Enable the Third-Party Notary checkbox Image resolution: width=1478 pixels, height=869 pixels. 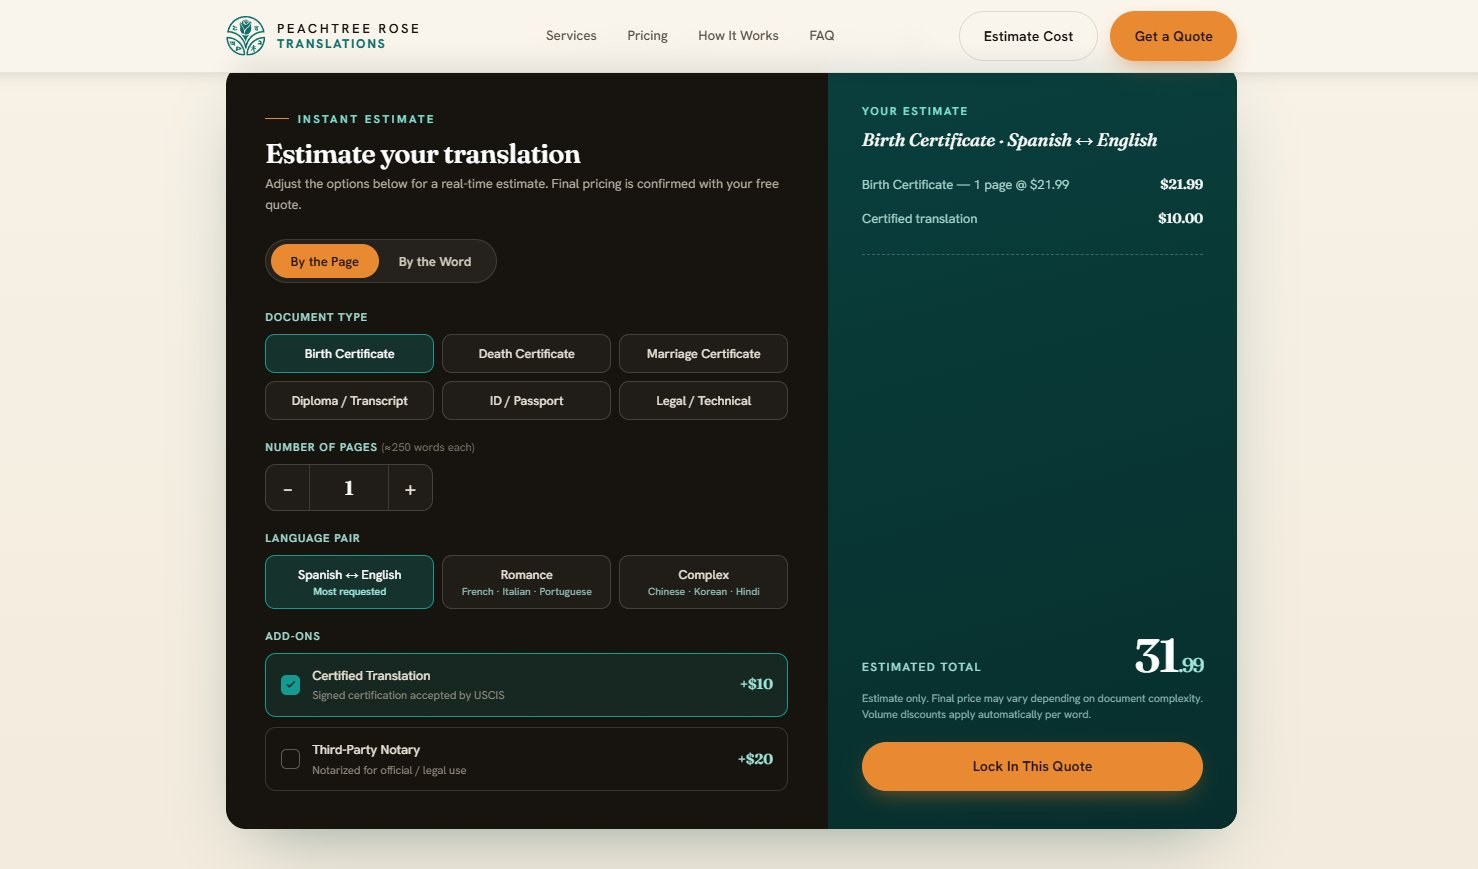click(290, 759)
